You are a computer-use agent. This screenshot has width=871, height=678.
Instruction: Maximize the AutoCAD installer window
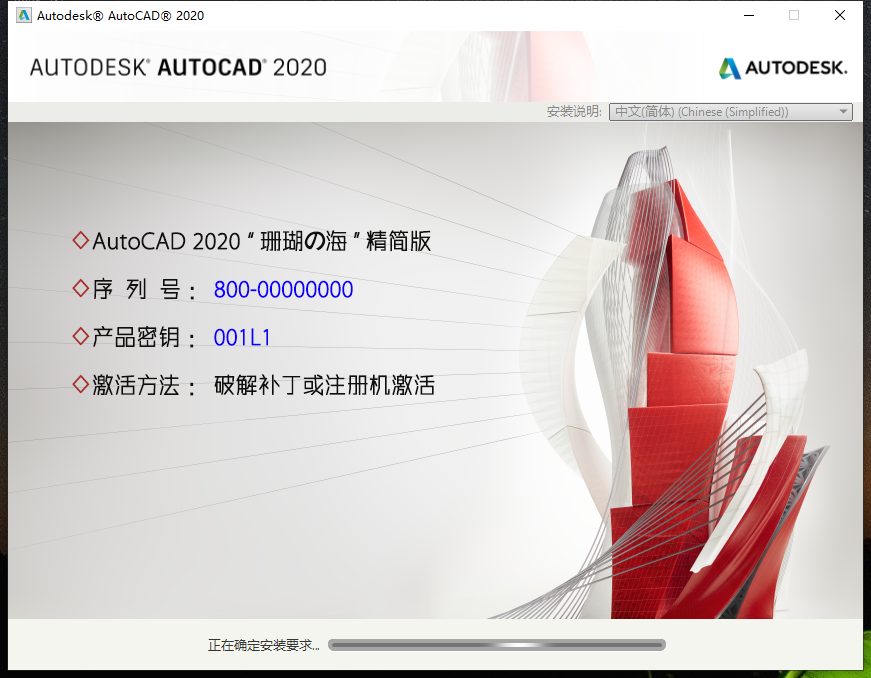[x=794, y=15]
